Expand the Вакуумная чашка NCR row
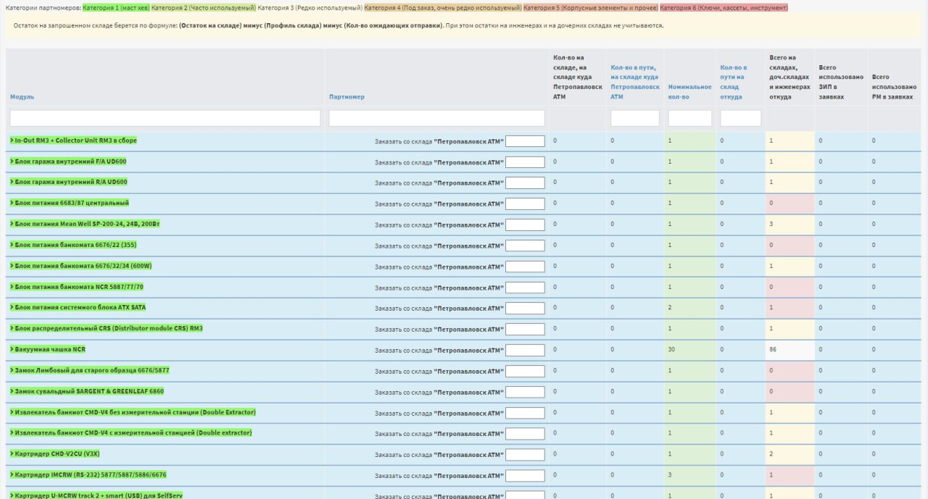This screenshot has height=499, width=928. (49, 350)
